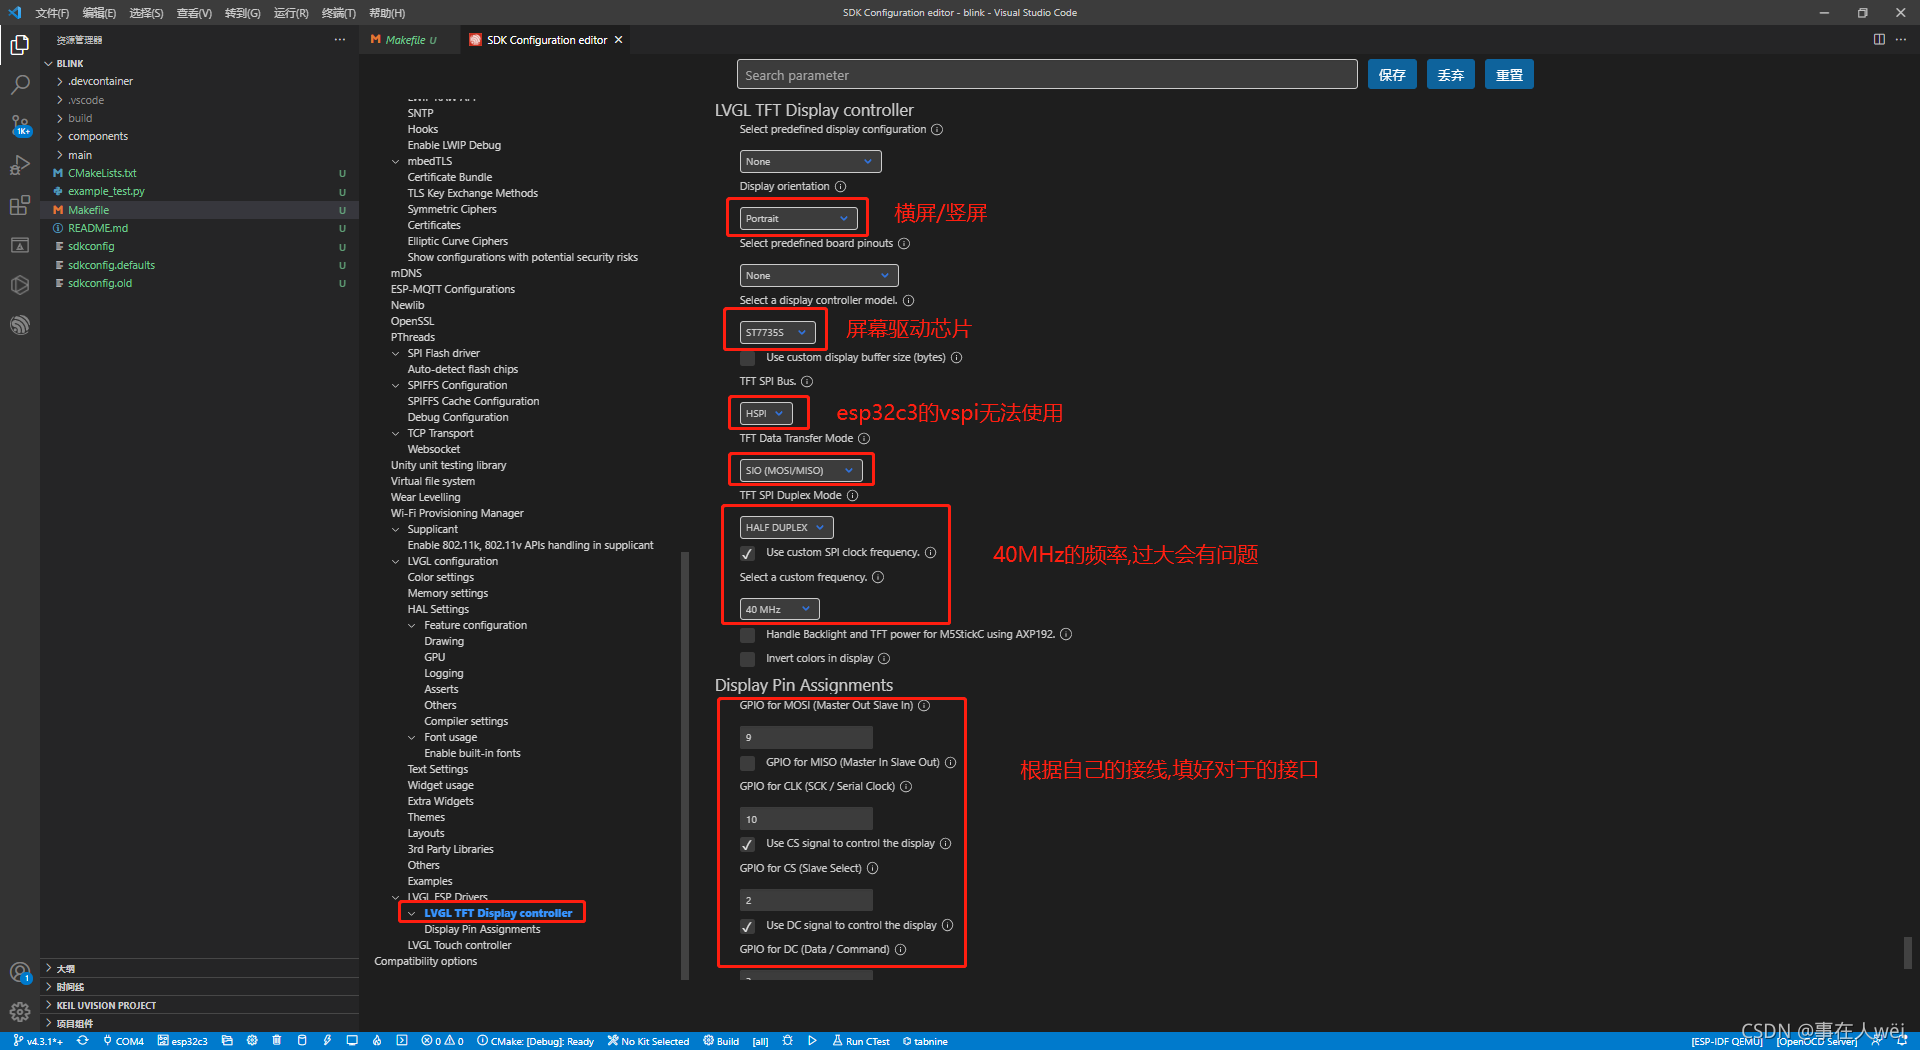Open predefined board pinouts None dropdown
Viewport: 1920px width, 1050px height.
tap(819, 276)
